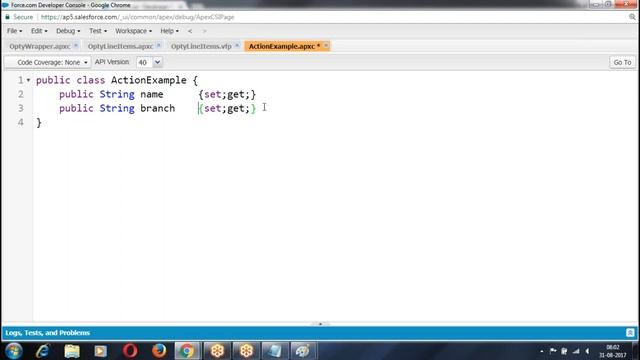Viewport: 640px width, 360px height.
Task: Click the Paint palette taskbar icon
Action: click(303, 351)
